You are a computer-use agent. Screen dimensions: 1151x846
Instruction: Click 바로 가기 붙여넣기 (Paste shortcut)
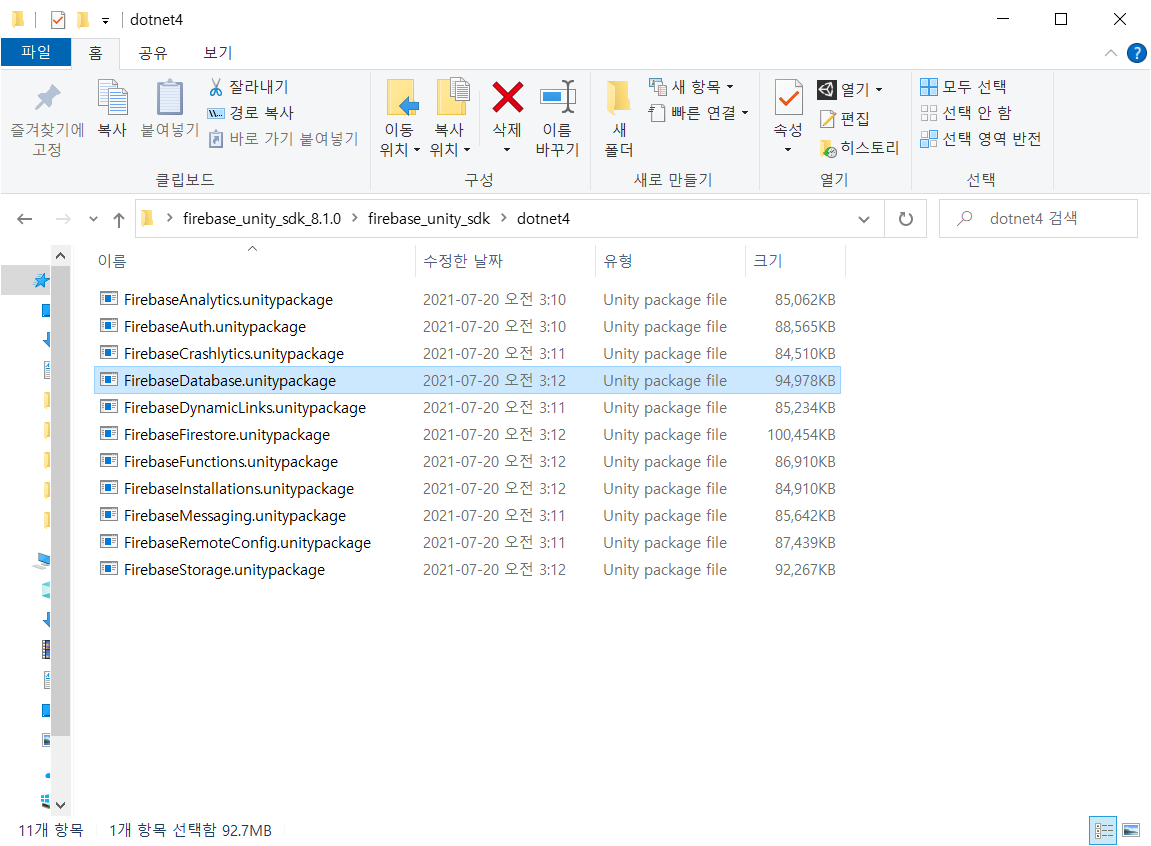[x=284, y=139]
